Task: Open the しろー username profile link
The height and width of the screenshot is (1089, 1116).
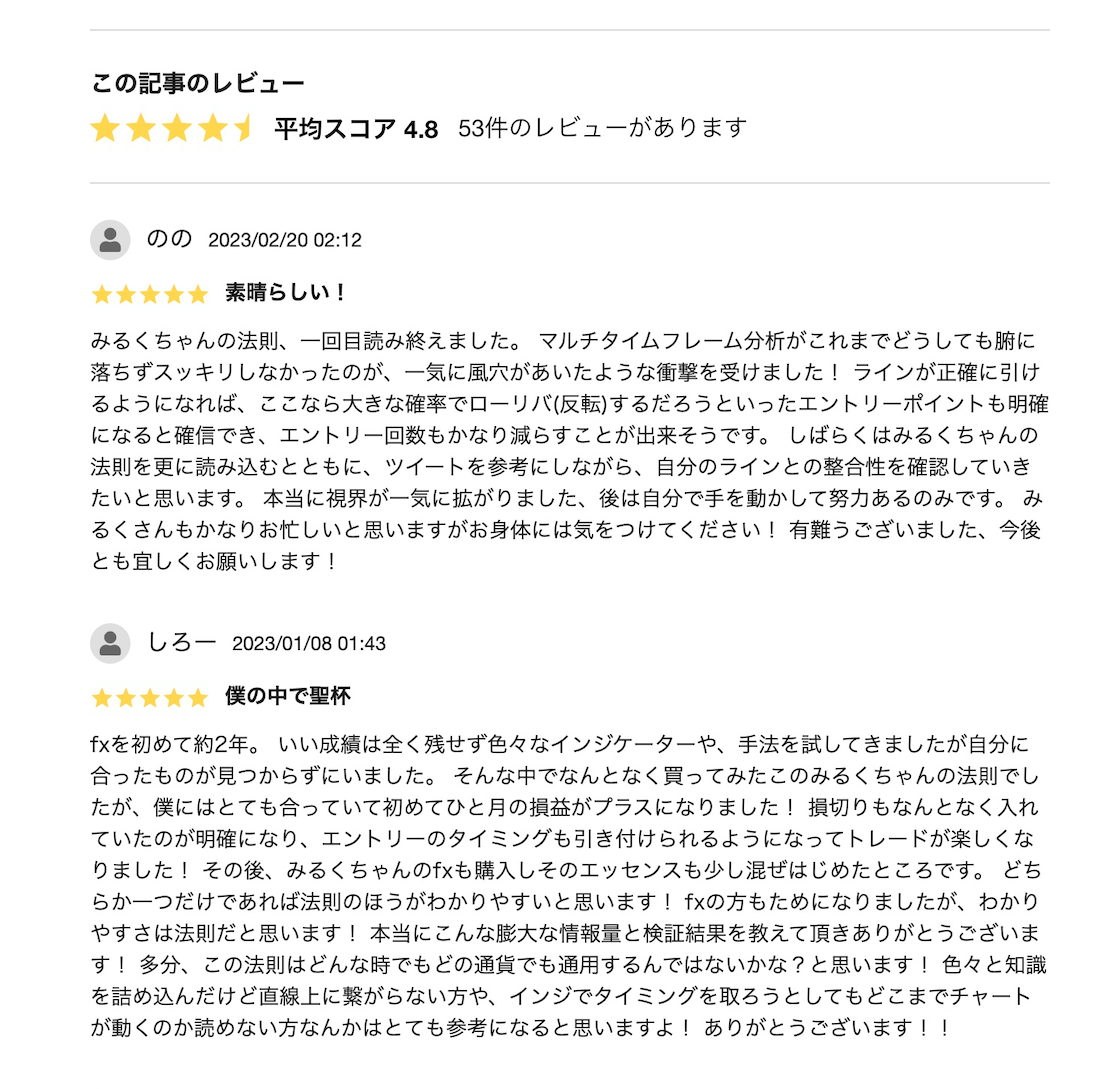Action: [181, 643]
